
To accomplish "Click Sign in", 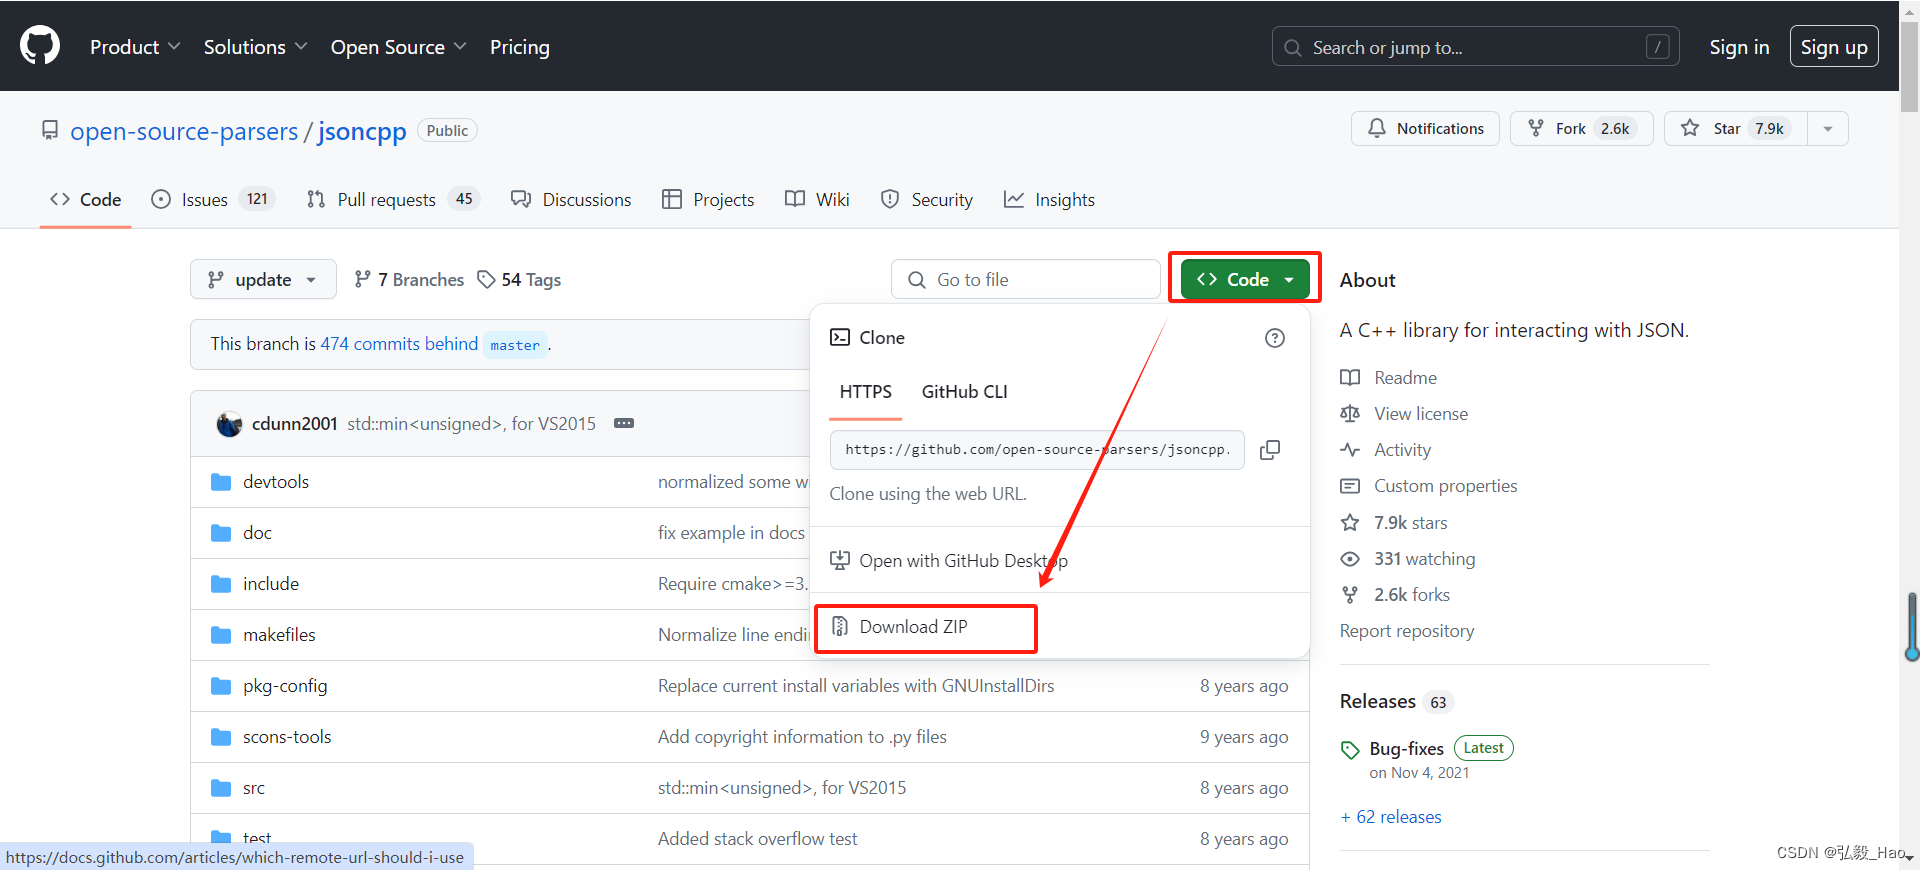I will click(1739, 47).
